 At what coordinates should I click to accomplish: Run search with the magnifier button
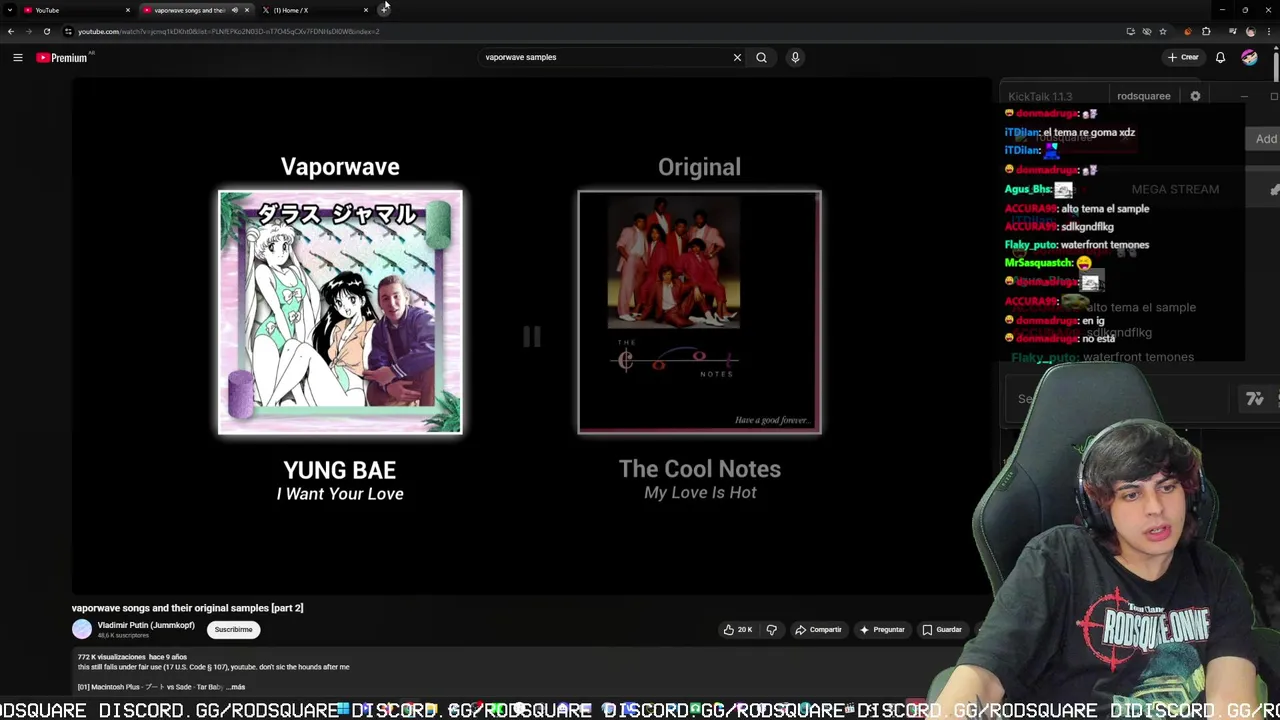point(761,58)
